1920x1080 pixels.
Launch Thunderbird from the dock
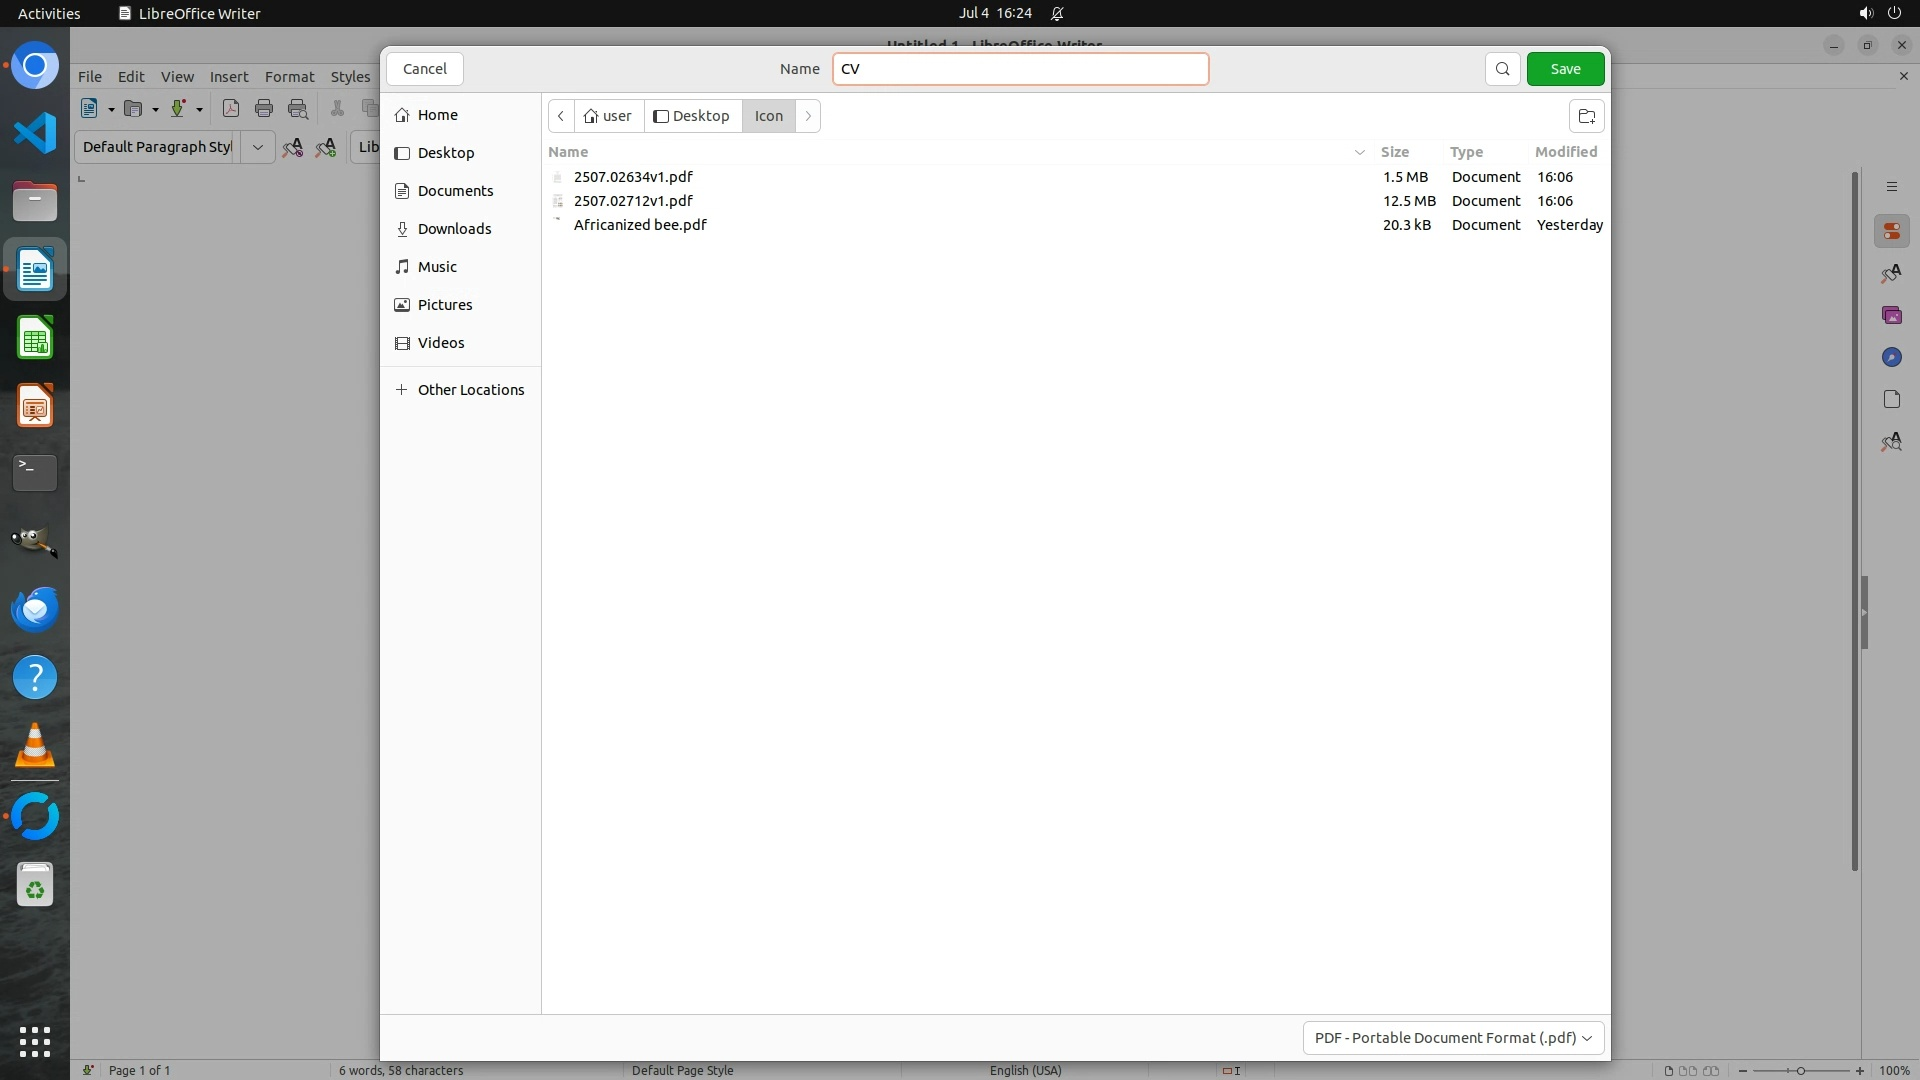35,609
